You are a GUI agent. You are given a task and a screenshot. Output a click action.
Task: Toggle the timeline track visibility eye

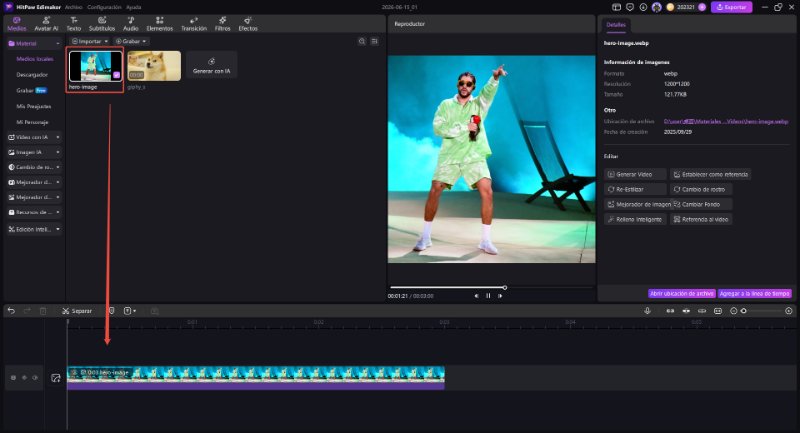click(x=35, y=378)
